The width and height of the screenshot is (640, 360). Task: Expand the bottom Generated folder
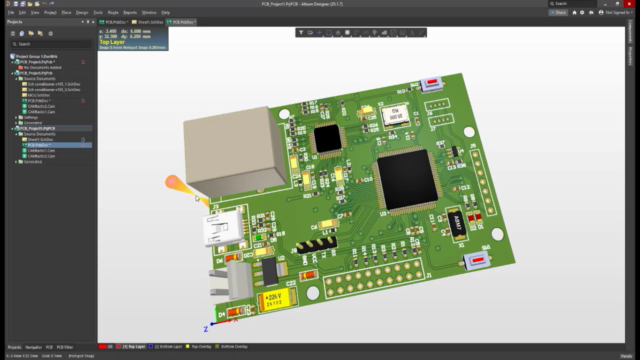click(16, 162)
